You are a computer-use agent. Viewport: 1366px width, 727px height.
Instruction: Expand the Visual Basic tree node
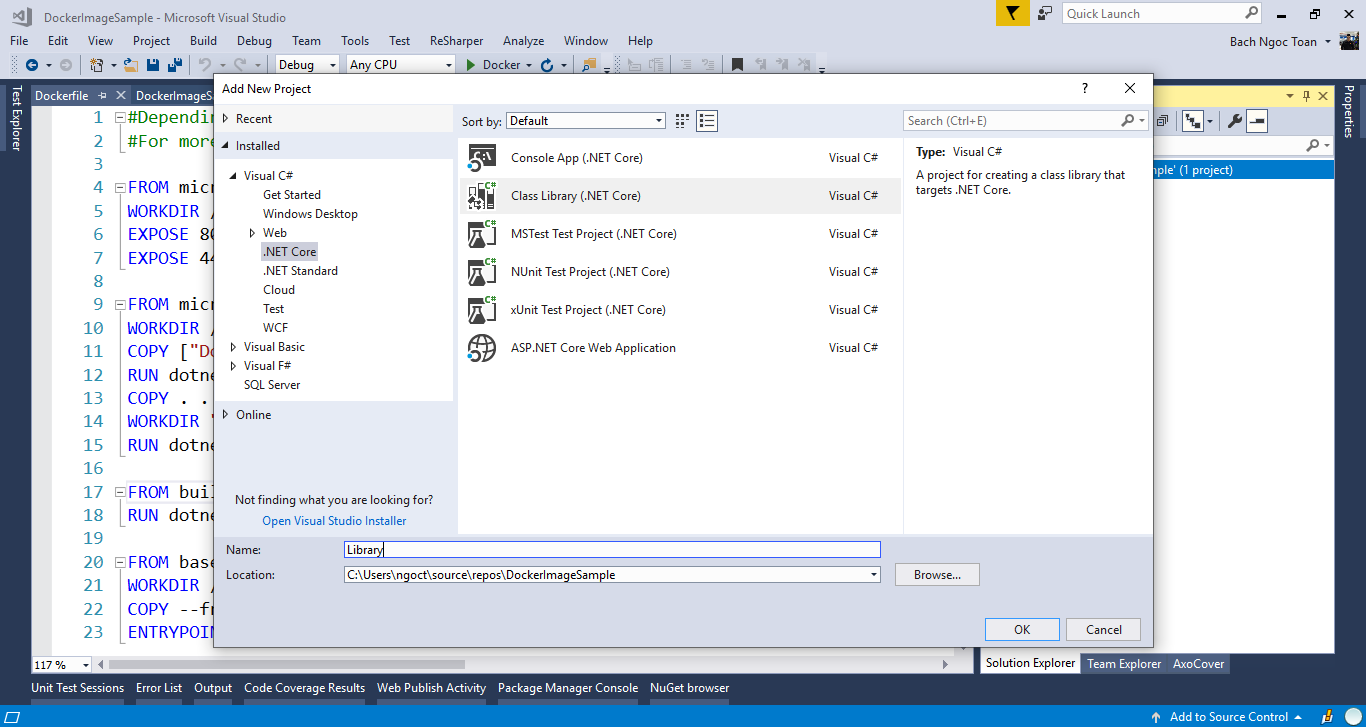pyautogui.click(x=234, y=347)
